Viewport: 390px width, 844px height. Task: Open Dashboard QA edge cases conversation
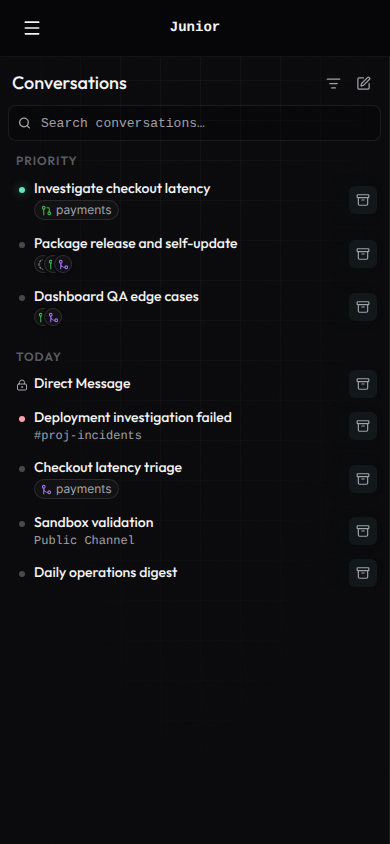coord(116,297)
